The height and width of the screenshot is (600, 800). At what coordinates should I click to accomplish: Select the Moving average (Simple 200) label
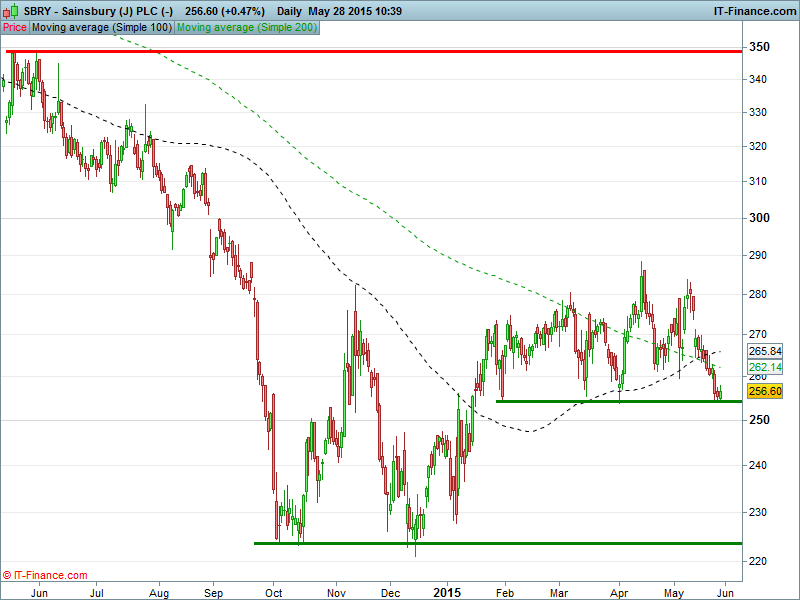246,28
